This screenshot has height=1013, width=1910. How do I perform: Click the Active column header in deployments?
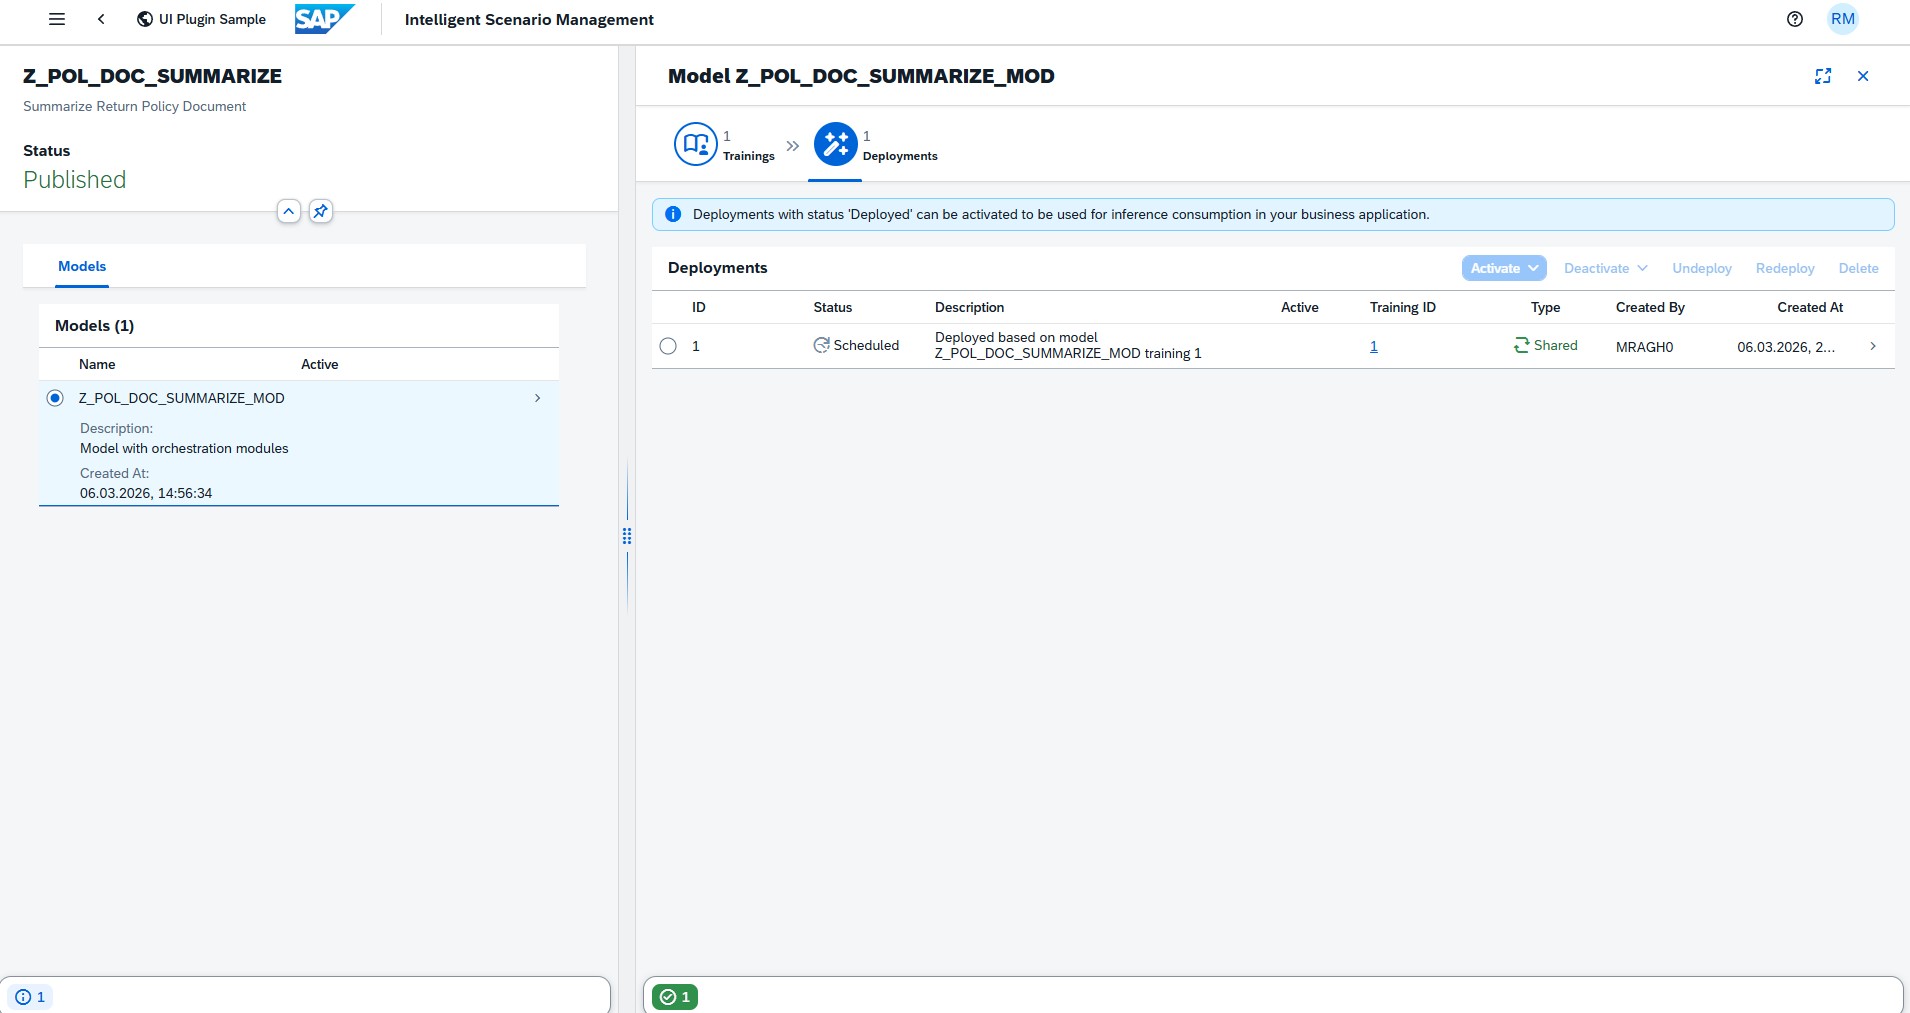[1300, 307]
